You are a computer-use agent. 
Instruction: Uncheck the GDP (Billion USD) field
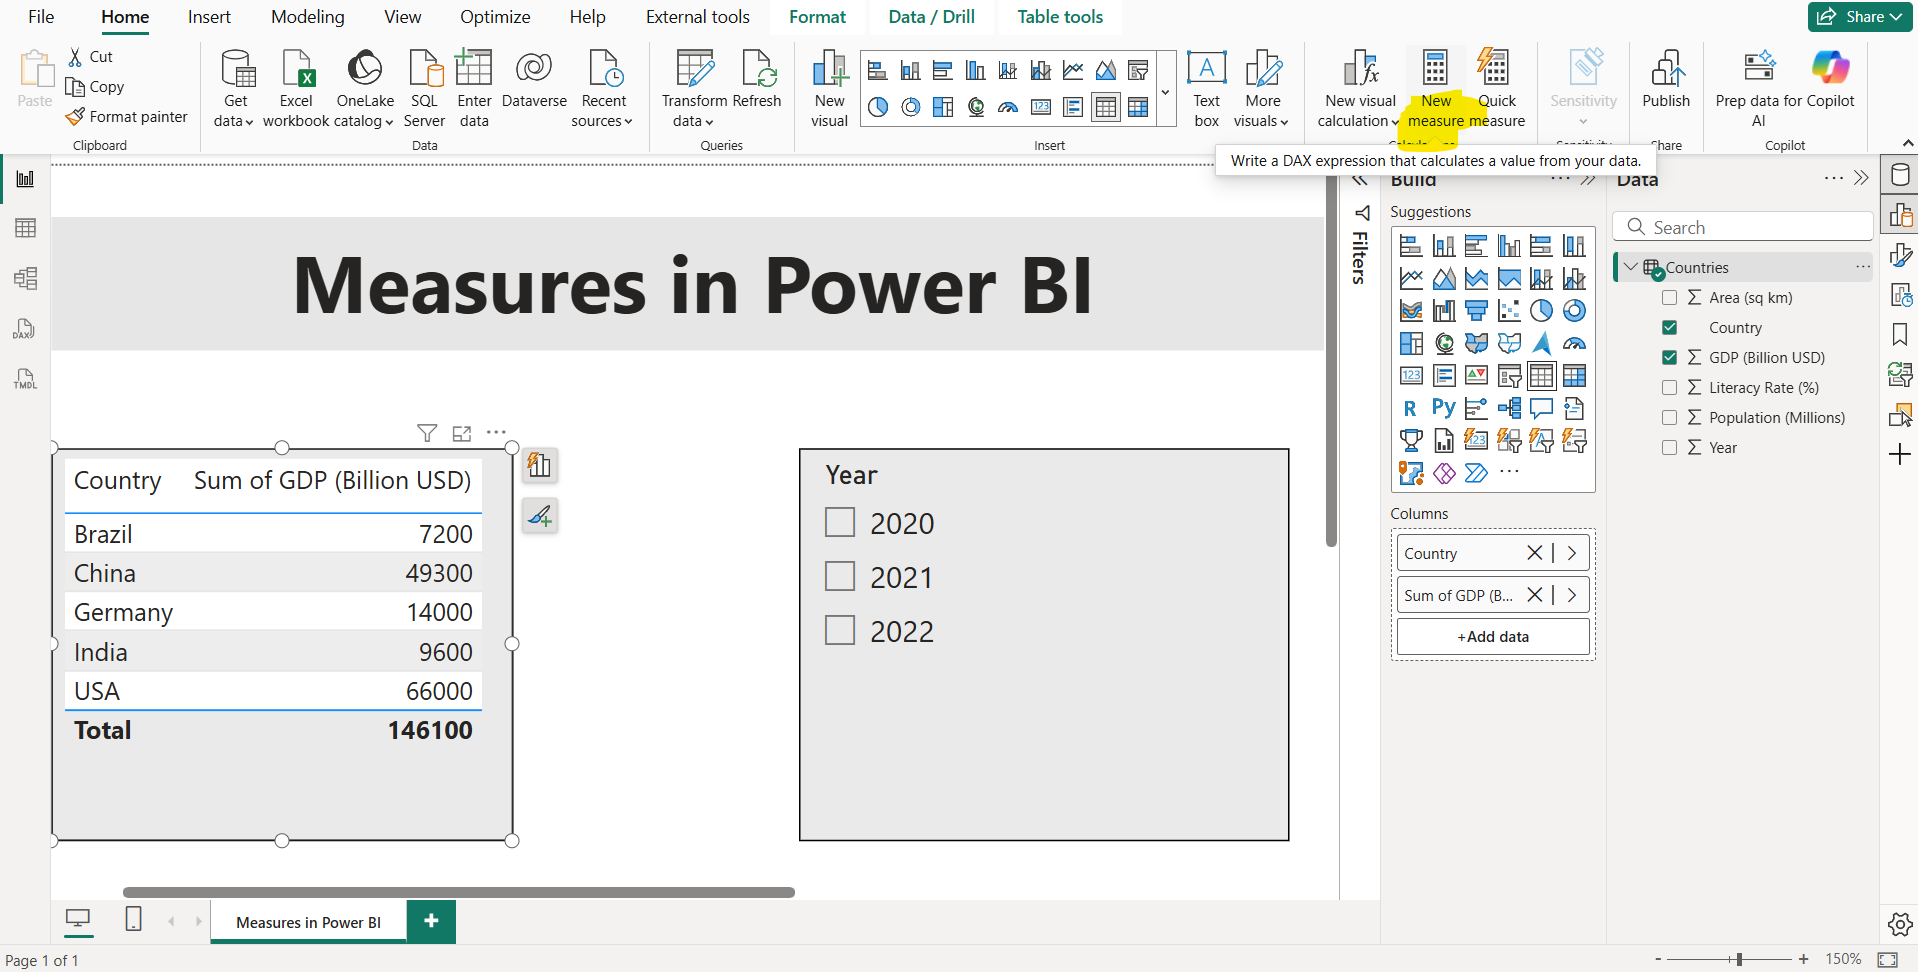tap(1670, 357)
